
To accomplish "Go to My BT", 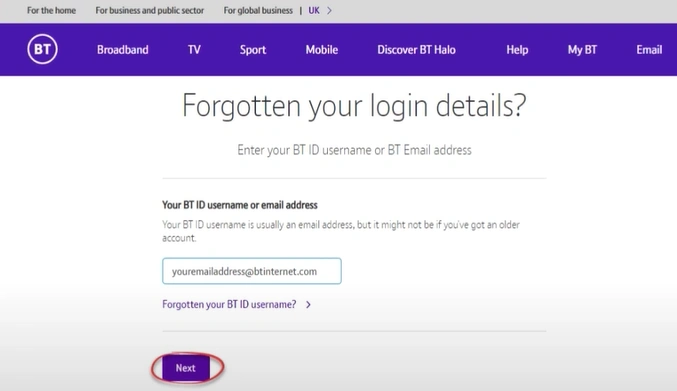I will tap(582, 50).
